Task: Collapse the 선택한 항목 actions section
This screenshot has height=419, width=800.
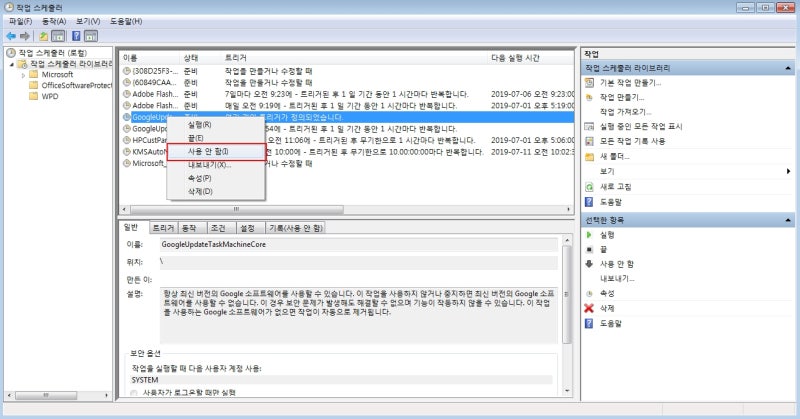Action: pos(788,220)
